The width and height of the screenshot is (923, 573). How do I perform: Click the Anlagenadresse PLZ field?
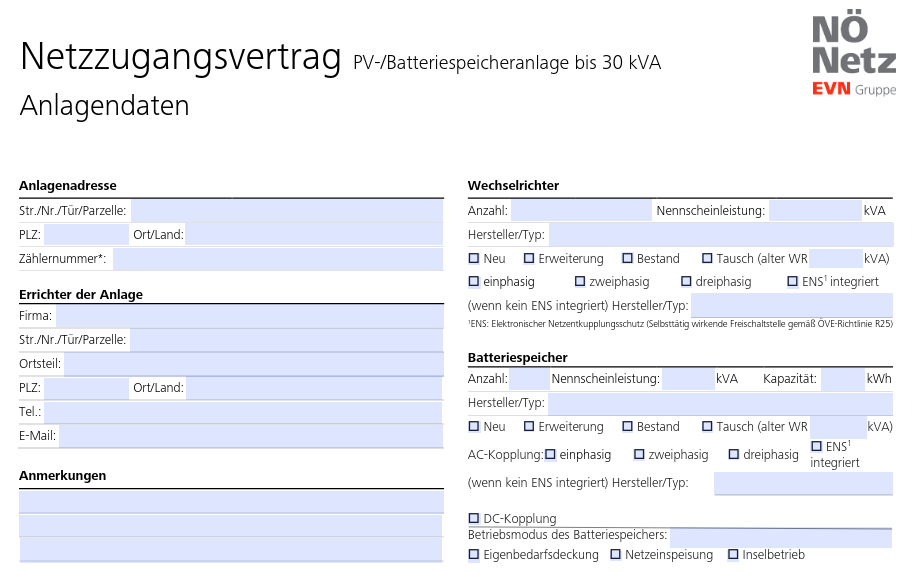pos(87,234)
